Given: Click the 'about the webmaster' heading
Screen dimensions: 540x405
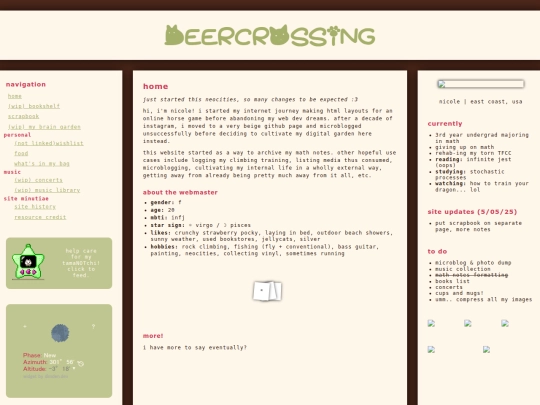Looking at the screenshot, I should click(180, 193).
